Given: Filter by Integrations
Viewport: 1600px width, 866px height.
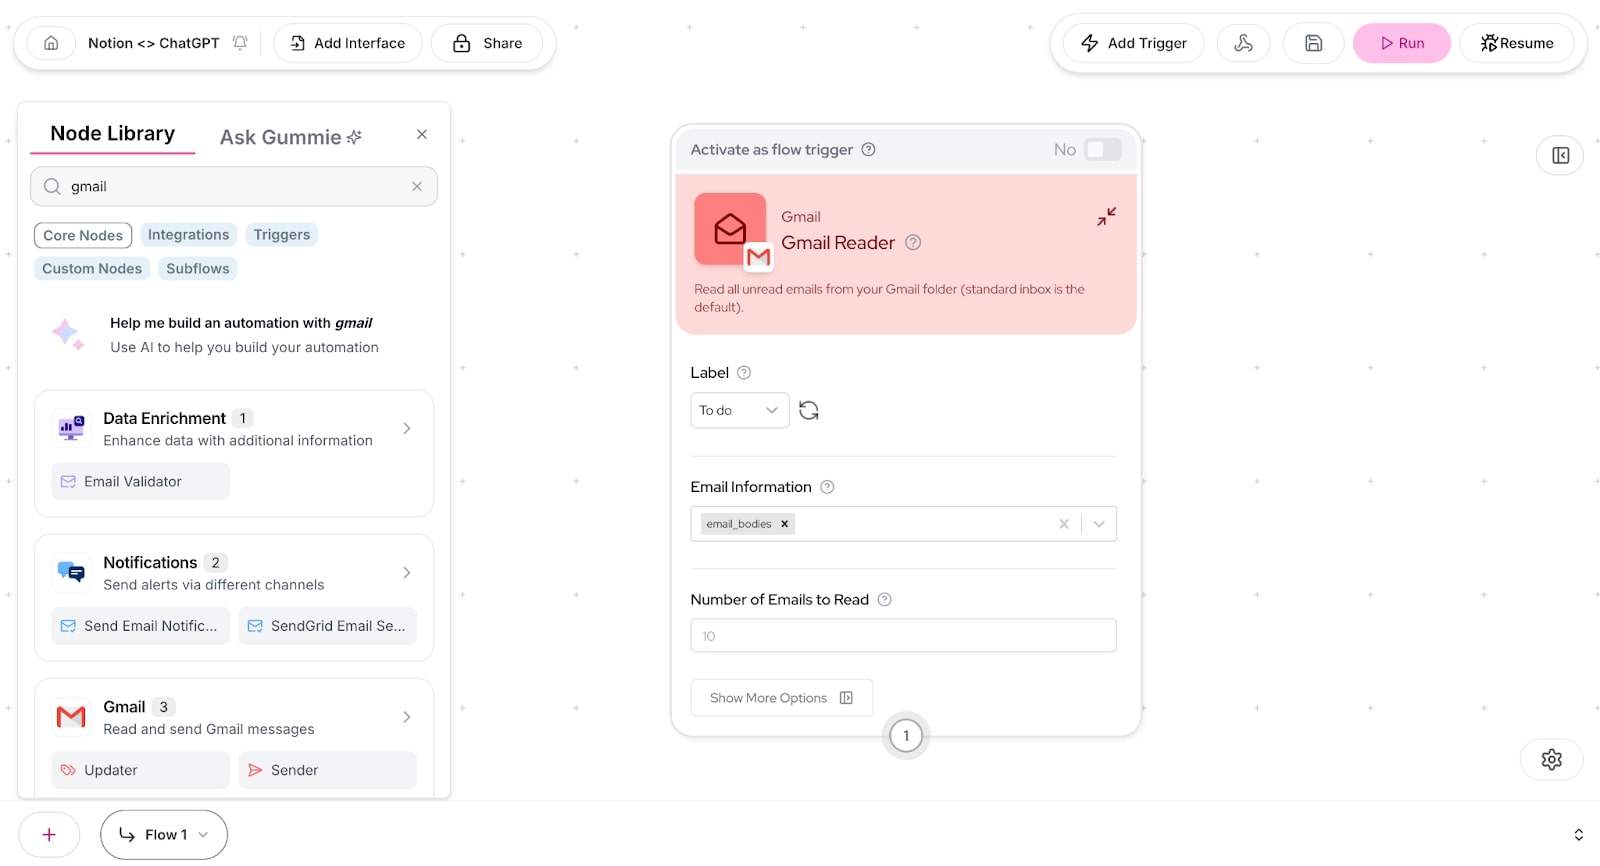Looking at the screenshot, I should (188, 235).
